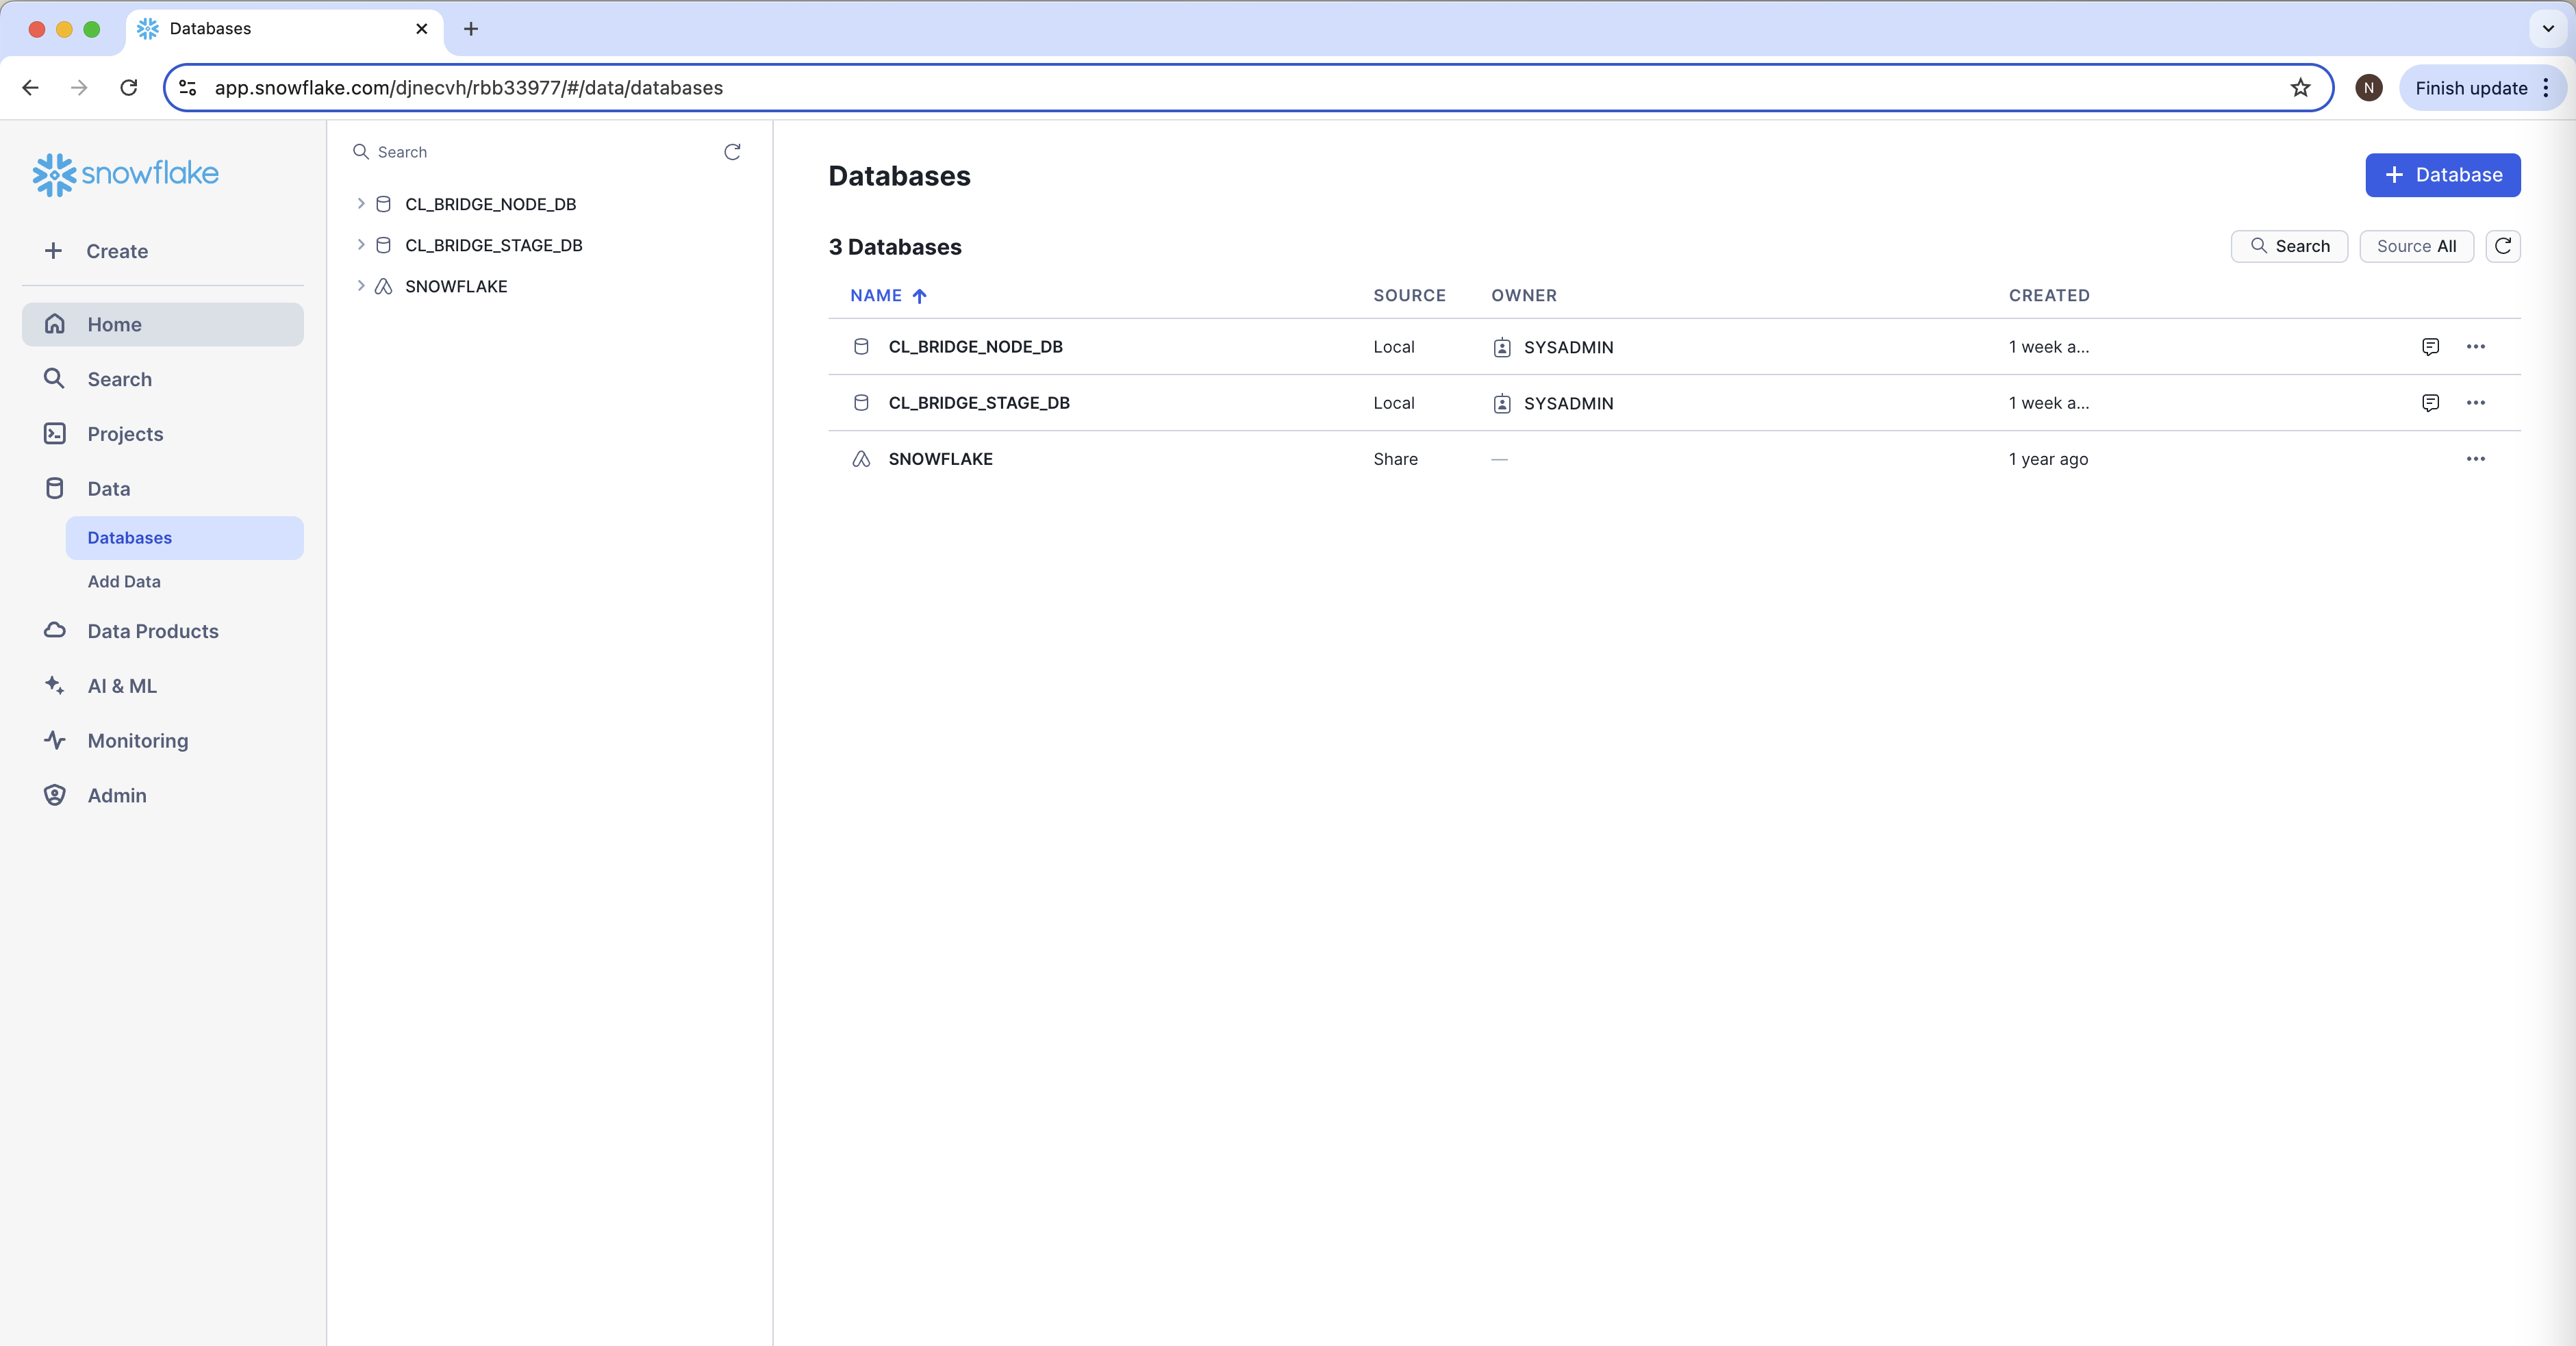Open the CL_BRIDGE_STAGE_DB database link
The width and height of the screenshot is (2576, 1346).
pos(978,403)
